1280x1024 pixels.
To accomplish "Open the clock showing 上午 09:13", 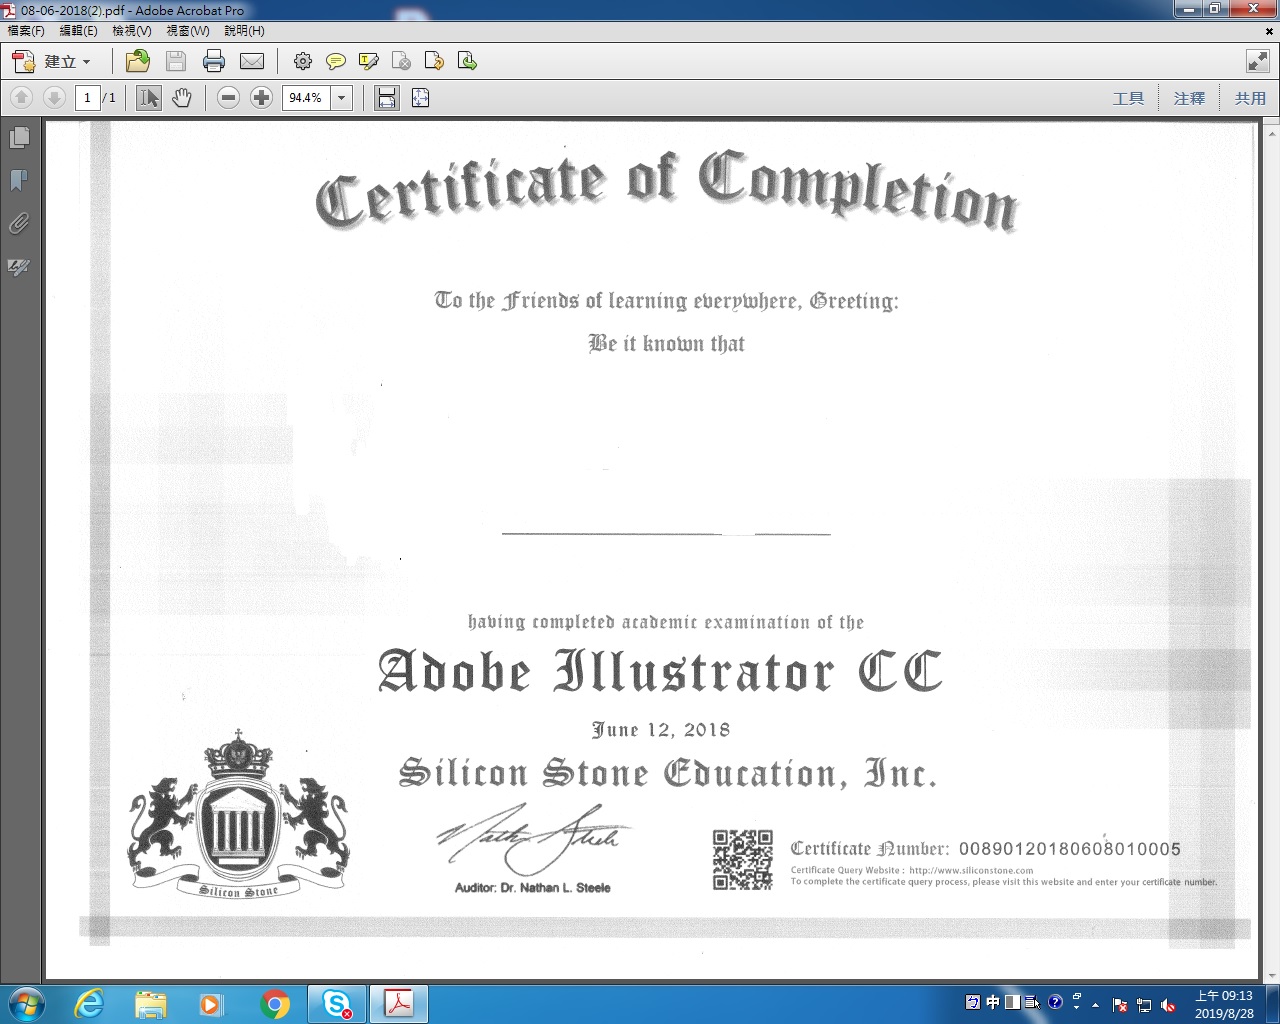I will point(1224,1004).
